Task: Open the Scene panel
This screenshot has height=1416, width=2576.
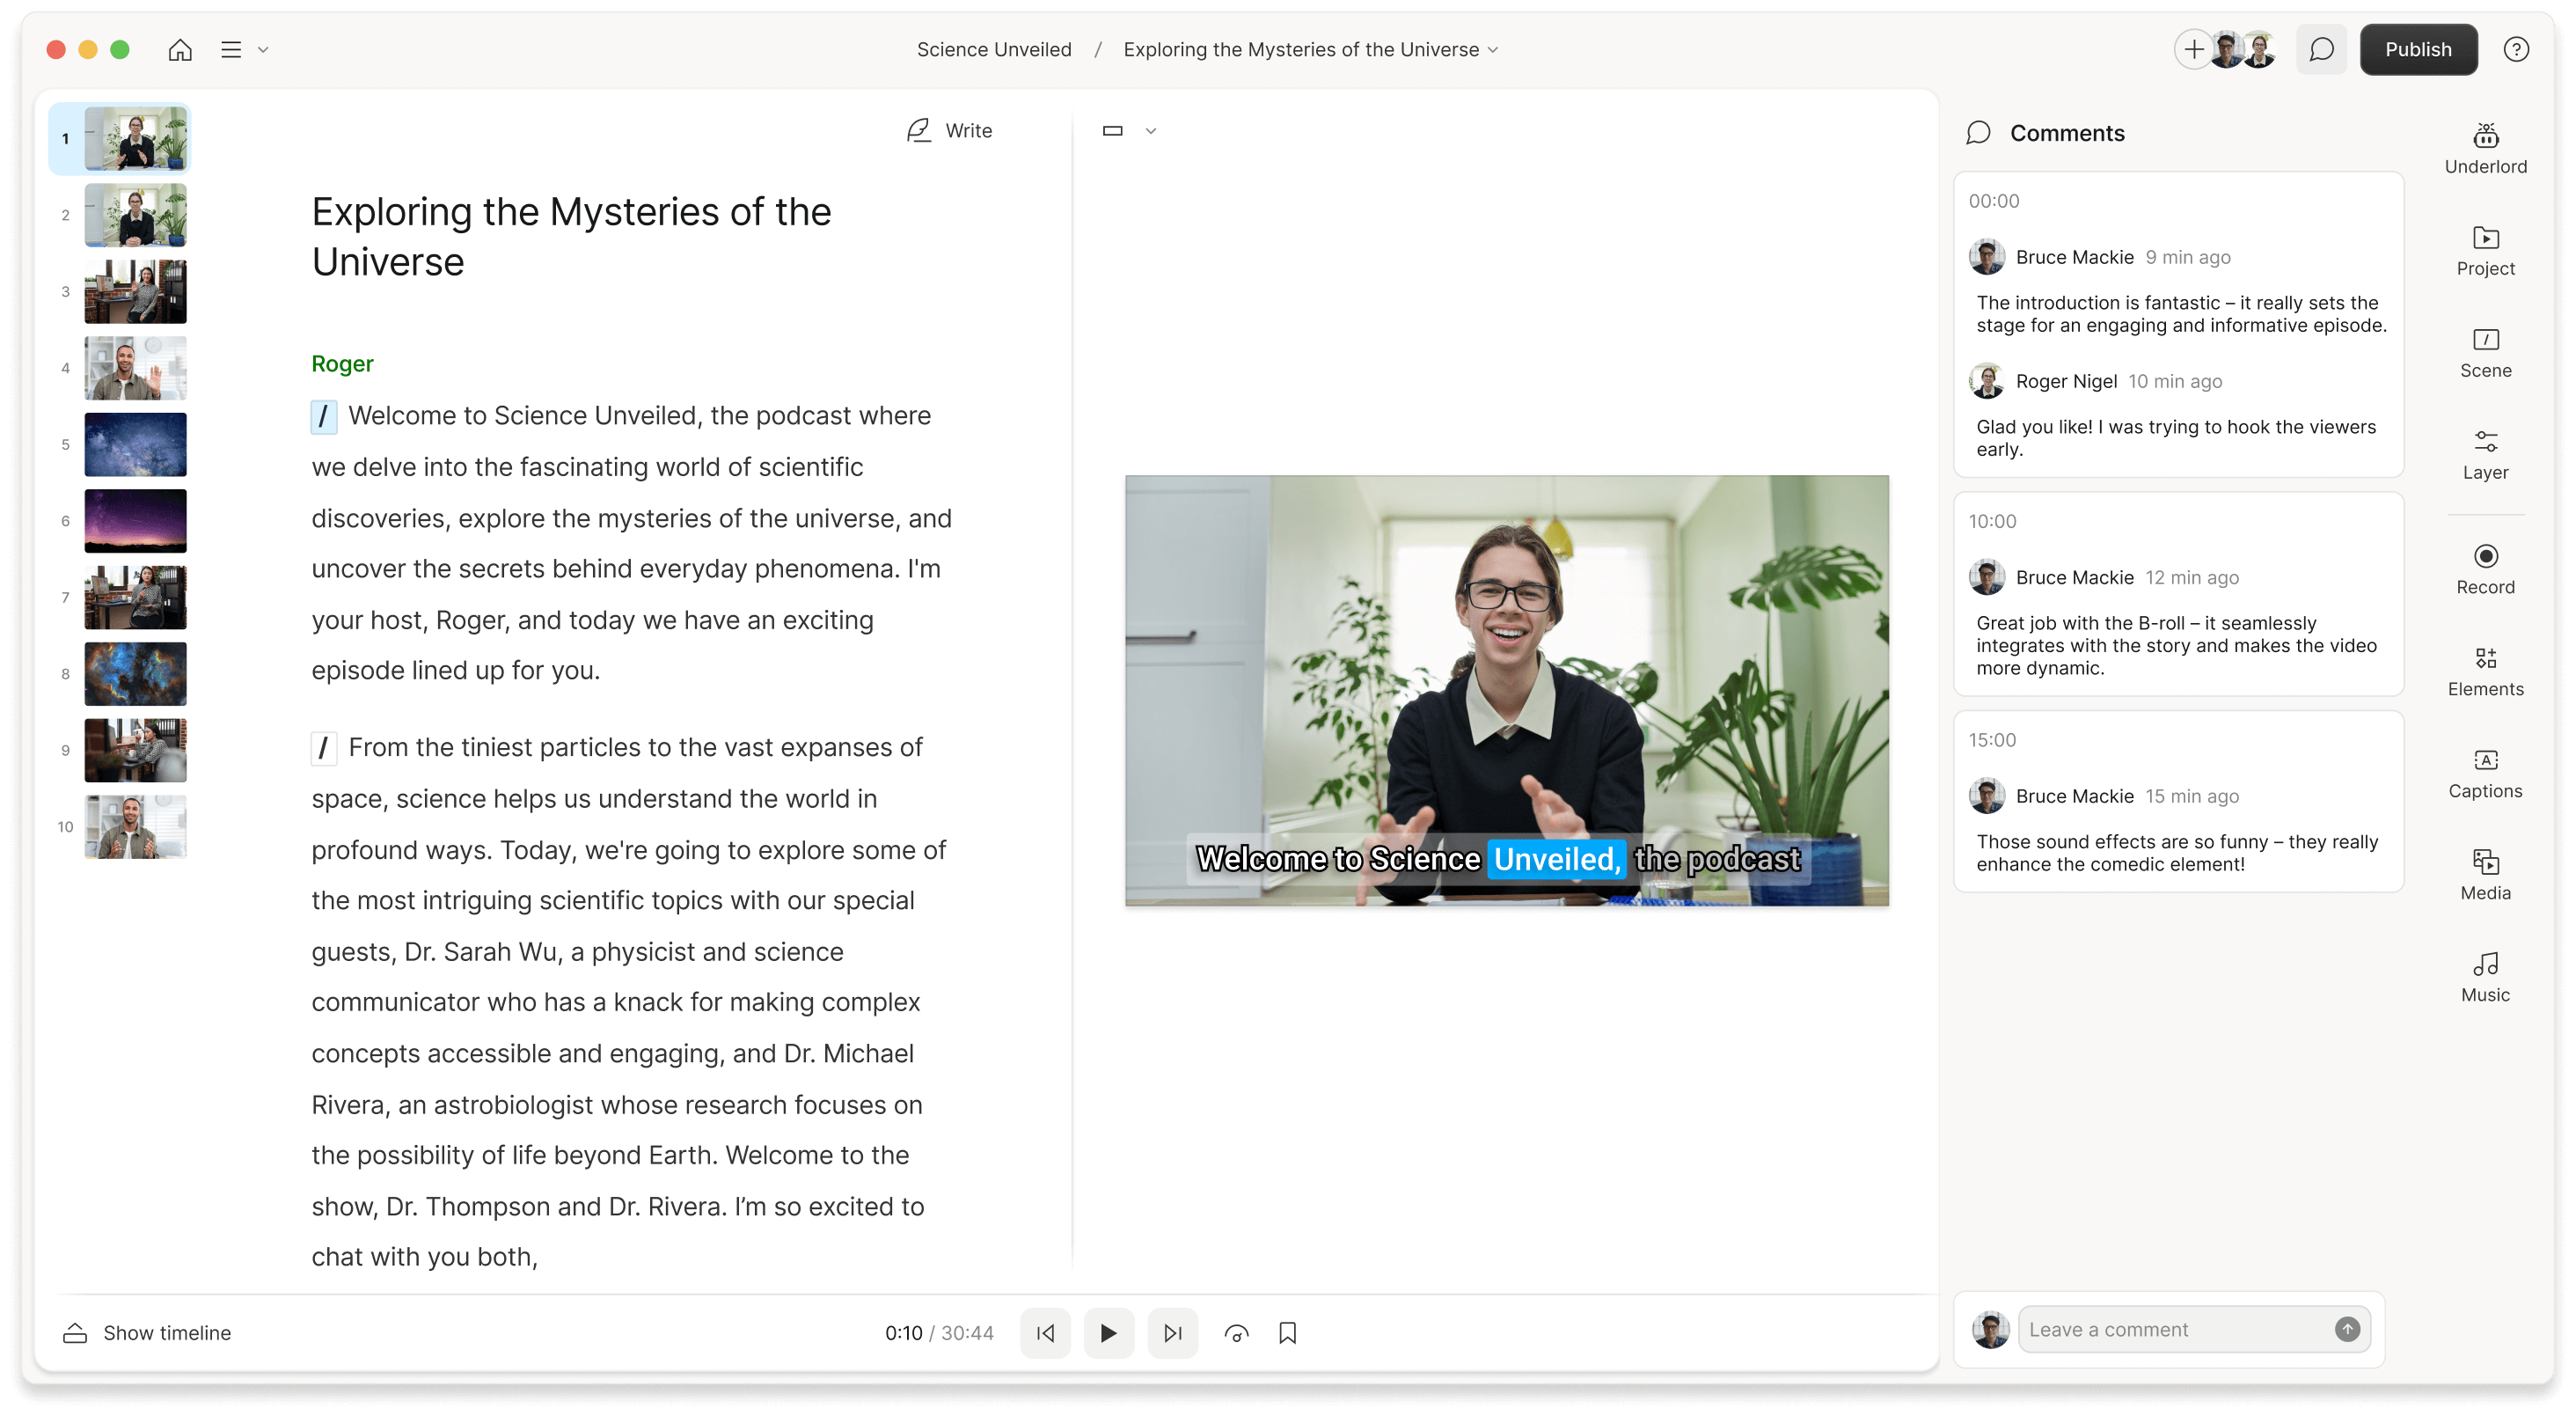Action: pyautogui.click(x=2485, y=352)
